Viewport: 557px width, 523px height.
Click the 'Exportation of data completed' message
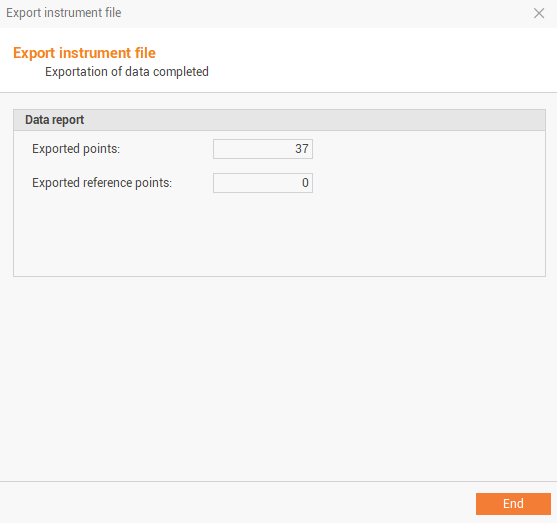127,72
